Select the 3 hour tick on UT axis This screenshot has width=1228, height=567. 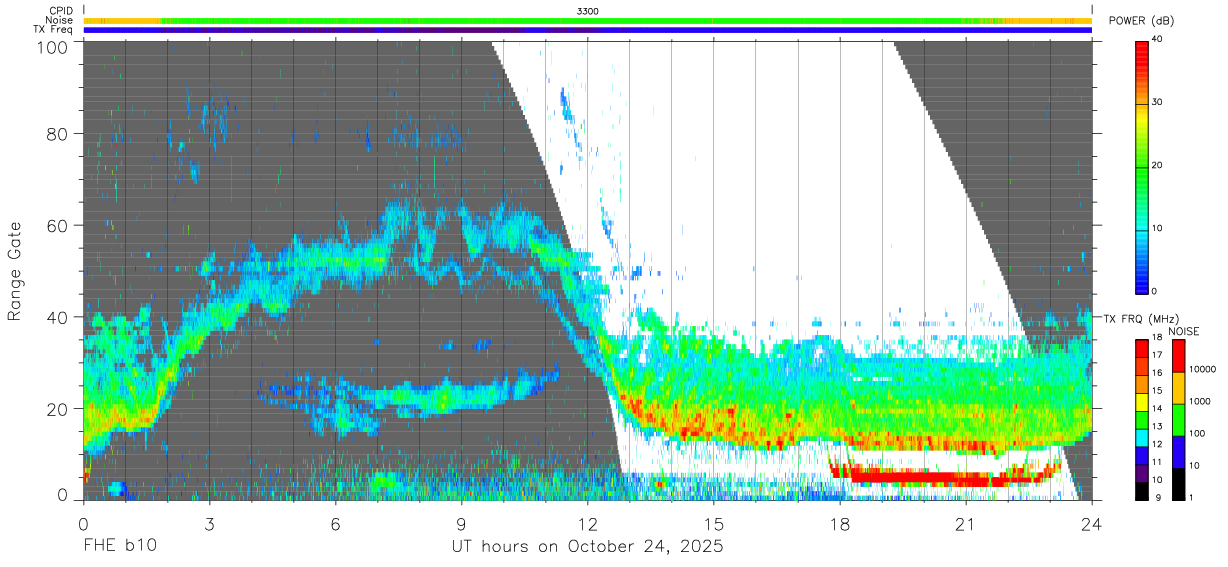coord(210,523)
